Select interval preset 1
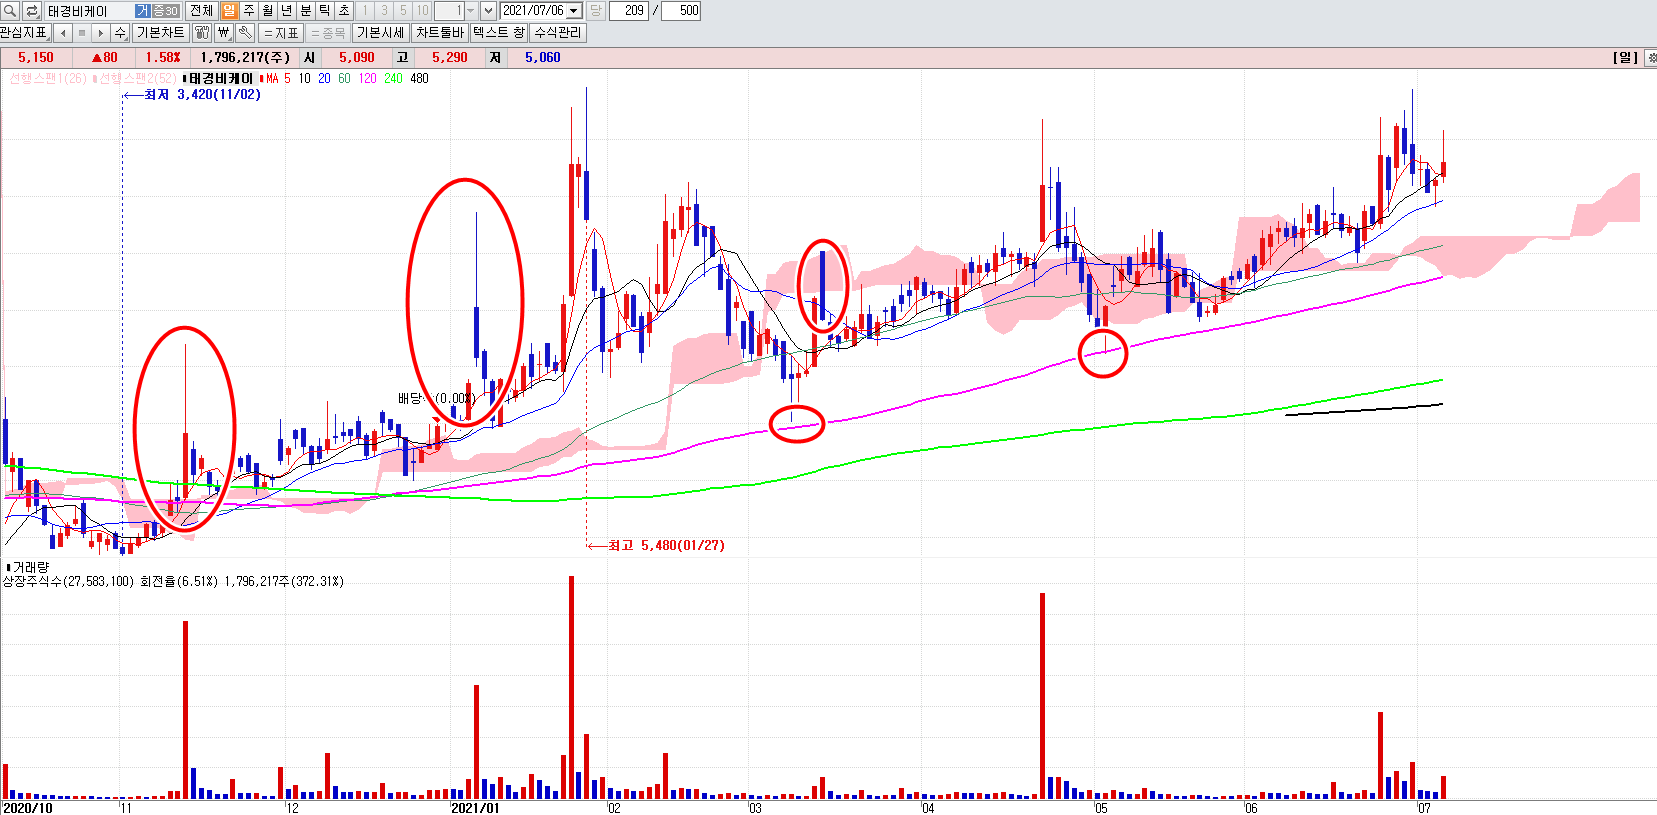The image size is (1657, 815). pos(365,11)
